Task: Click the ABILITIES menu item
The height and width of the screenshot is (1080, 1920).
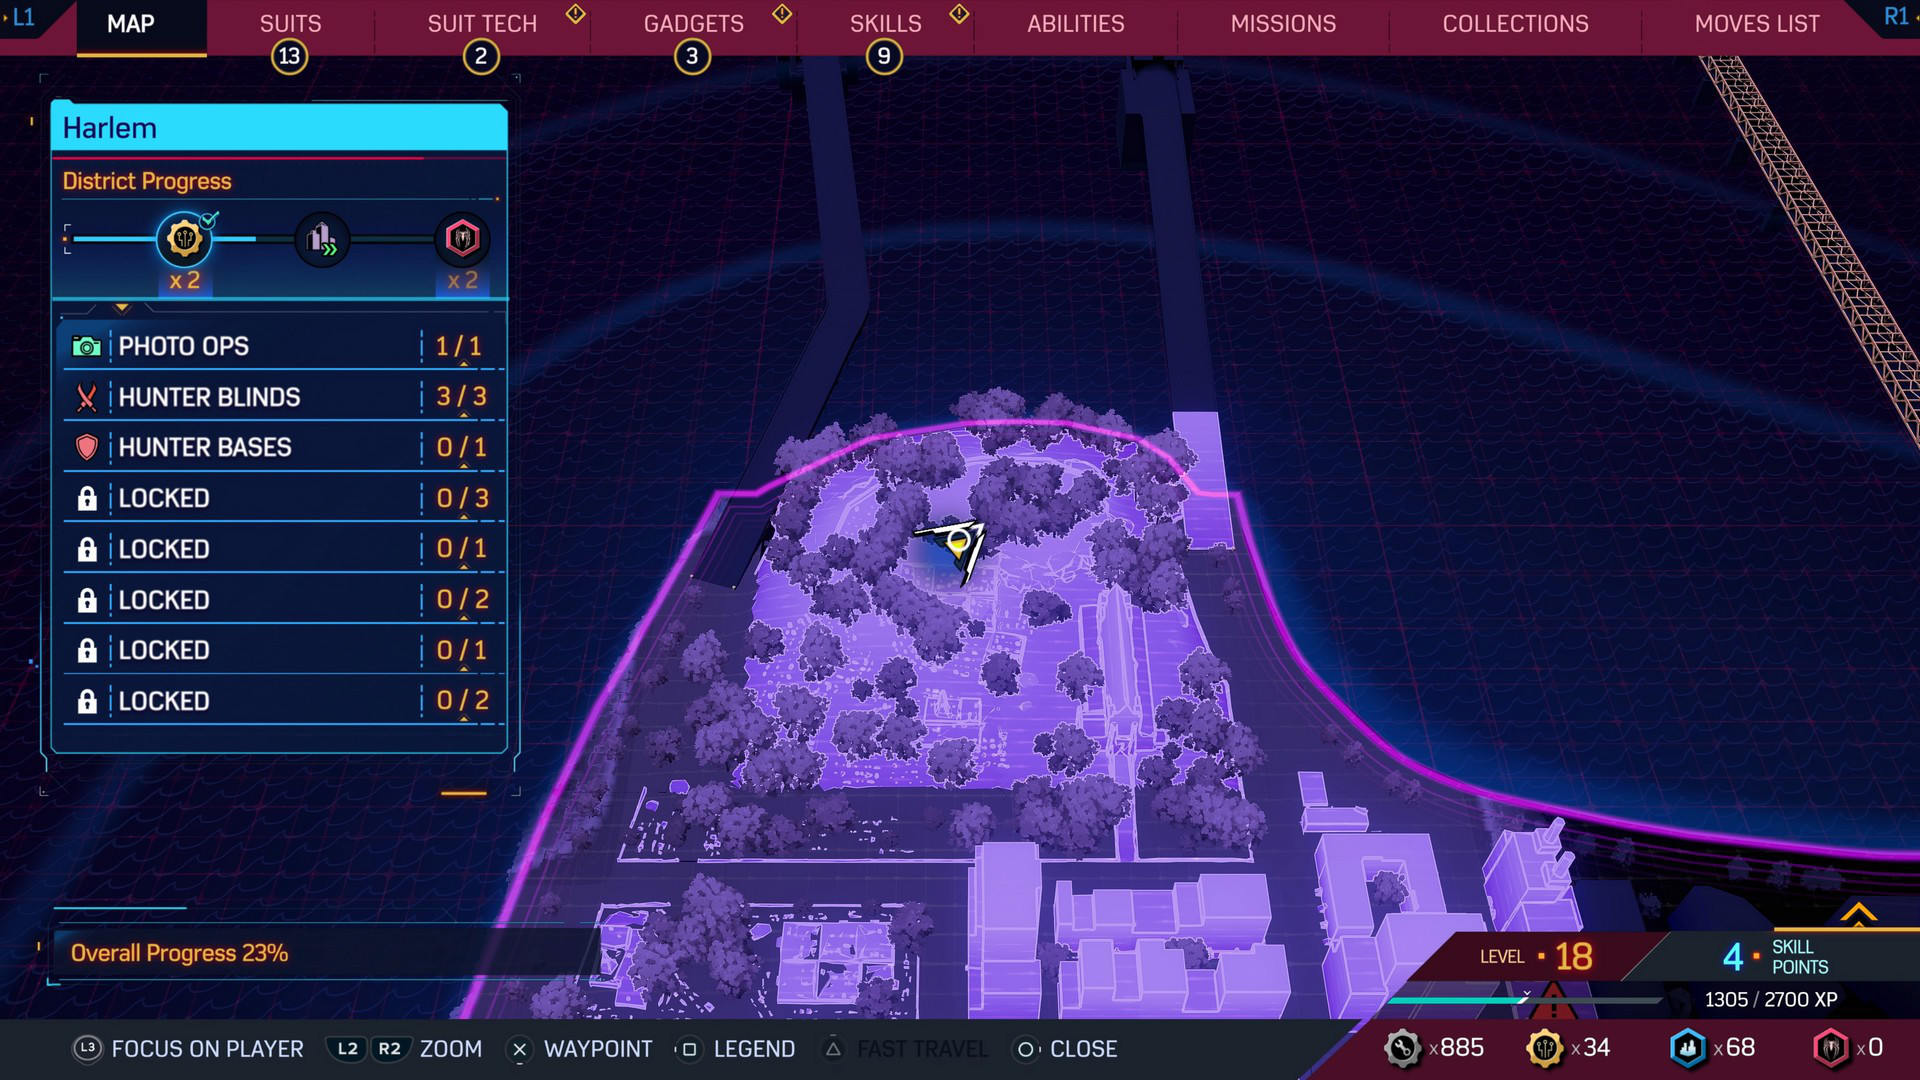Action: (x=1075, y=24)
